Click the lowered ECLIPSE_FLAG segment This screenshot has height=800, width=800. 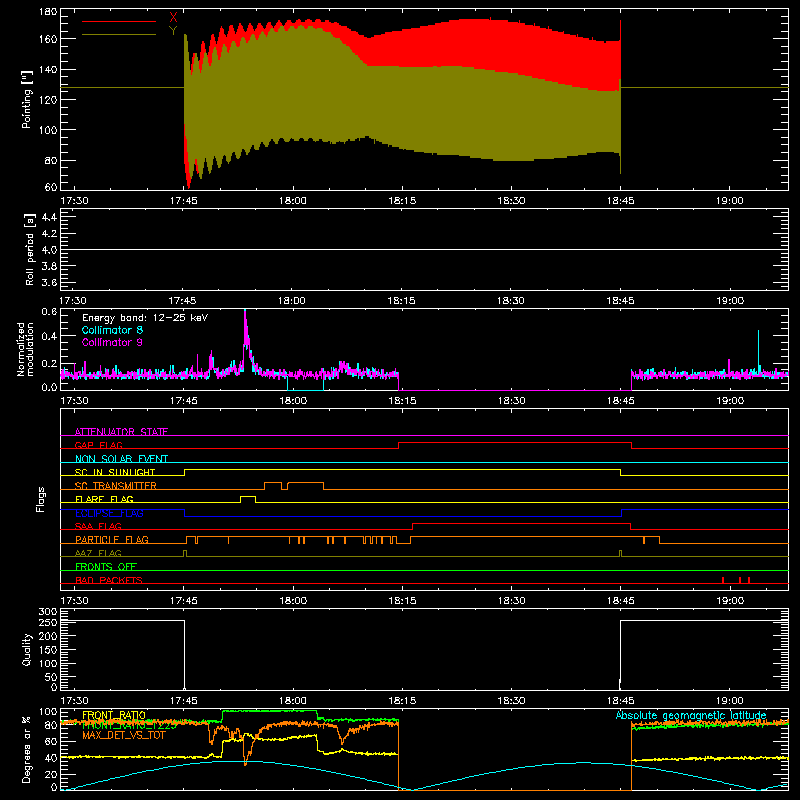403,516
